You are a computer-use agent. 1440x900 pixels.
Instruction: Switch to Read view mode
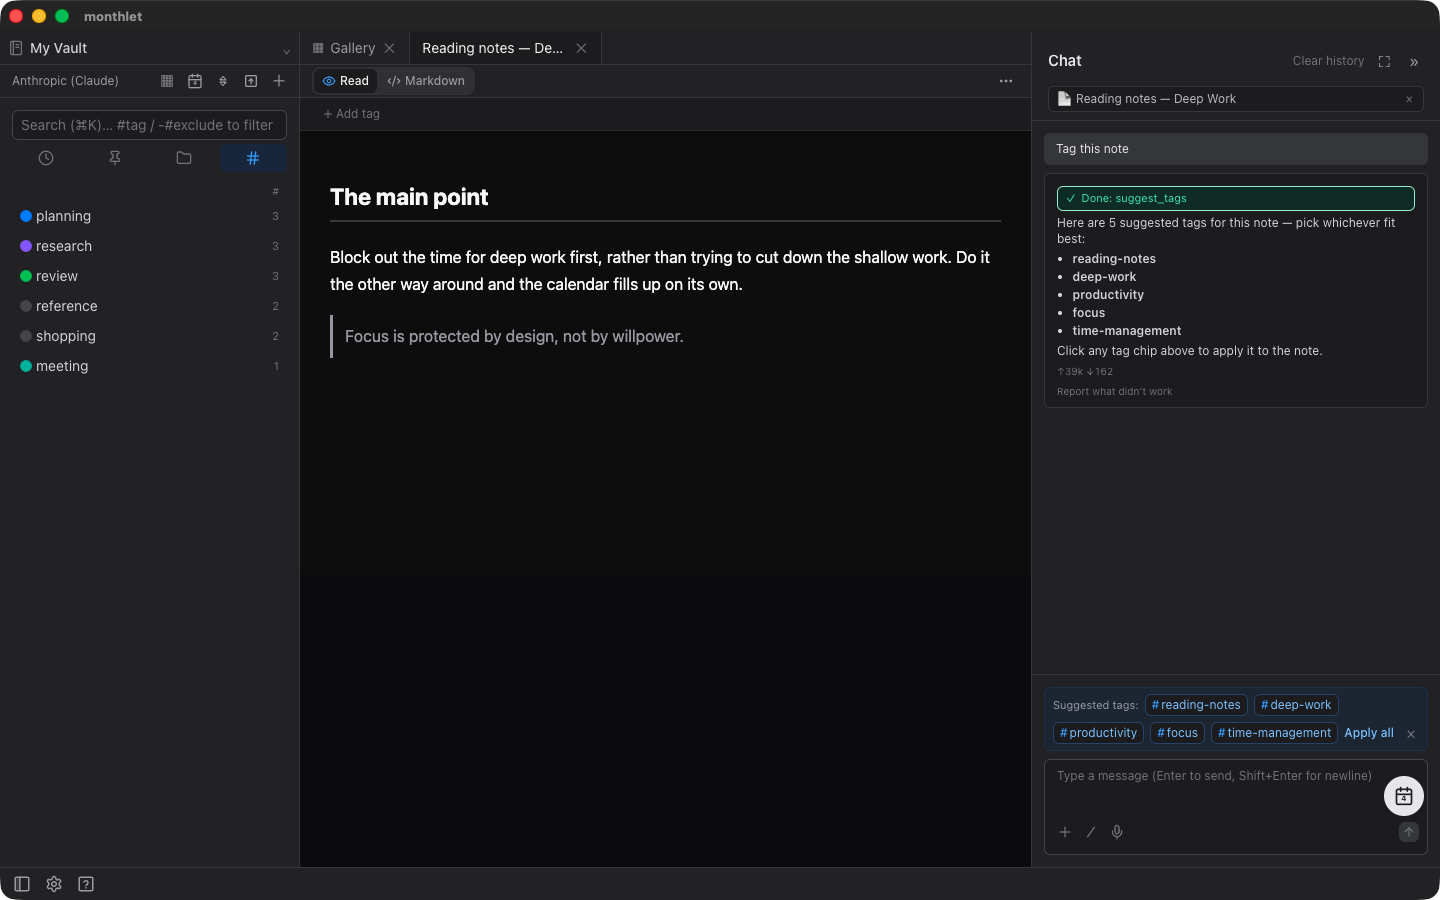click(x=346, y=81)
